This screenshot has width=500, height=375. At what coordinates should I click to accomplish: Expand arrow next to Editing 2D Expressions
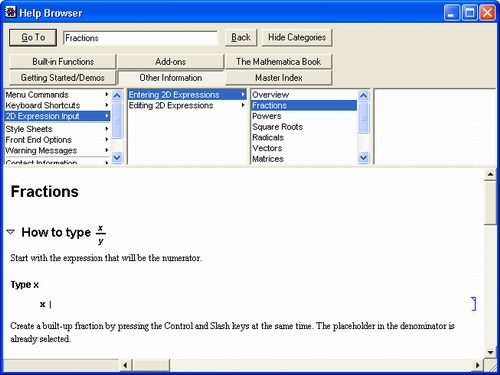(243, 105)
